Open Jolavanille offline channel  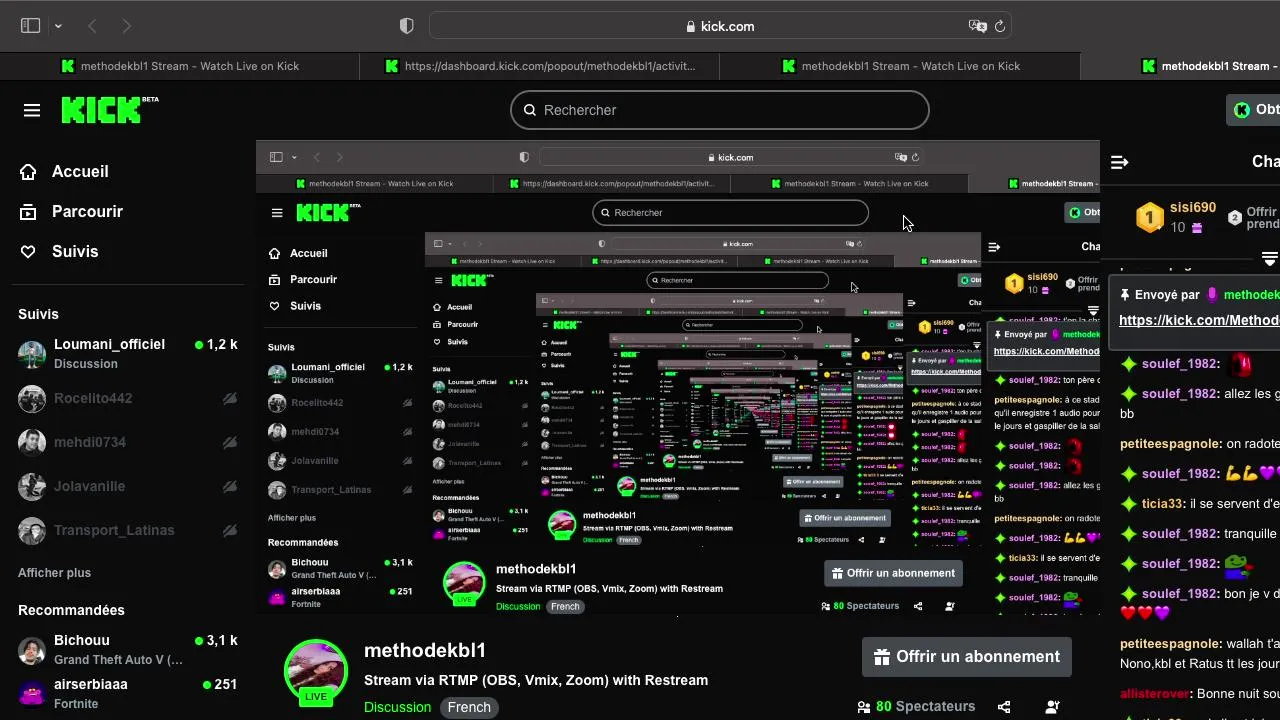click(x=128, y=486)
